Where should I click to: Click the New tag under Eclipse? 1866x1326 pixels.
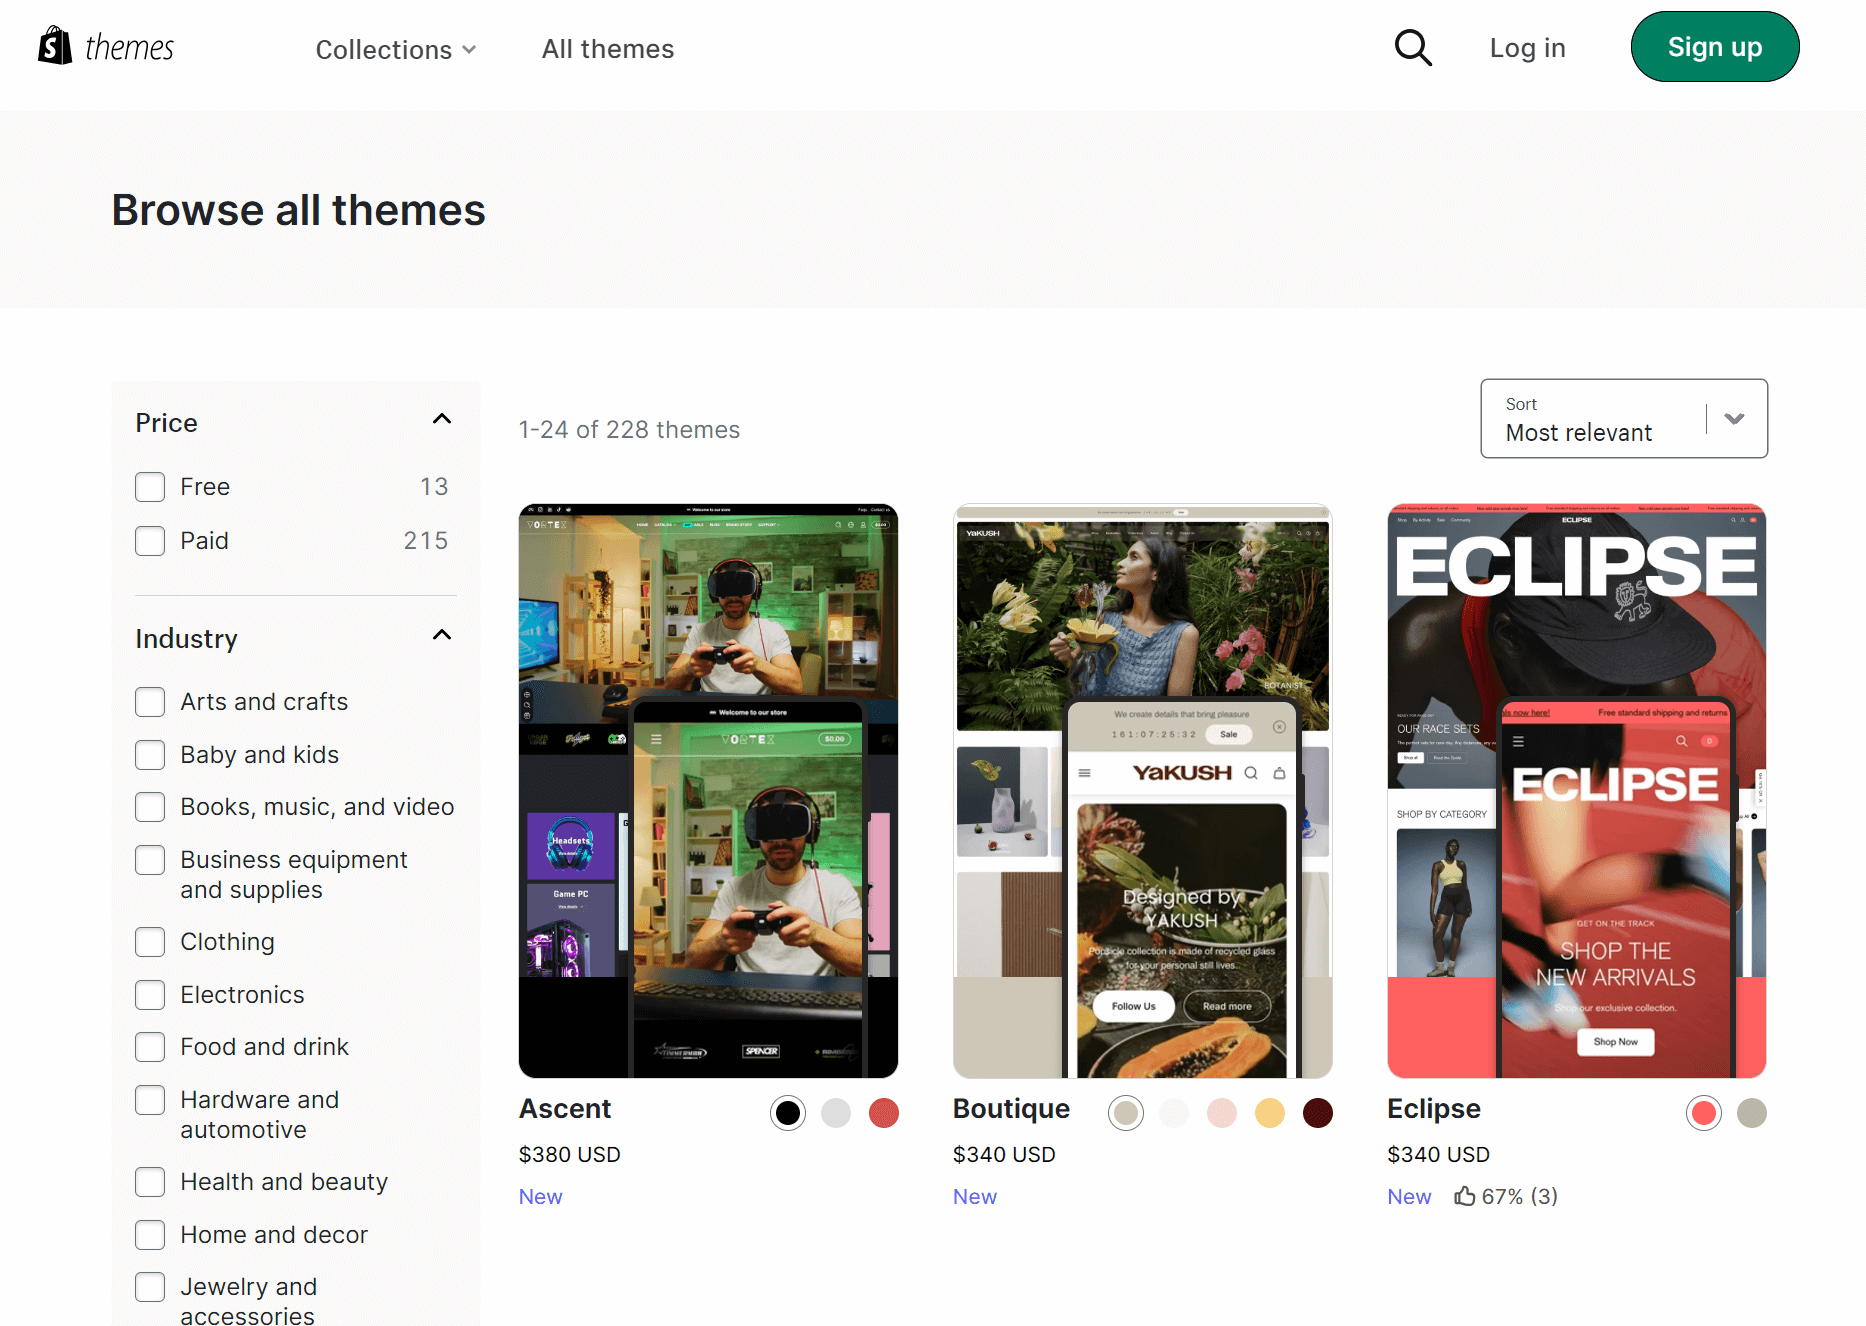1410,1197
